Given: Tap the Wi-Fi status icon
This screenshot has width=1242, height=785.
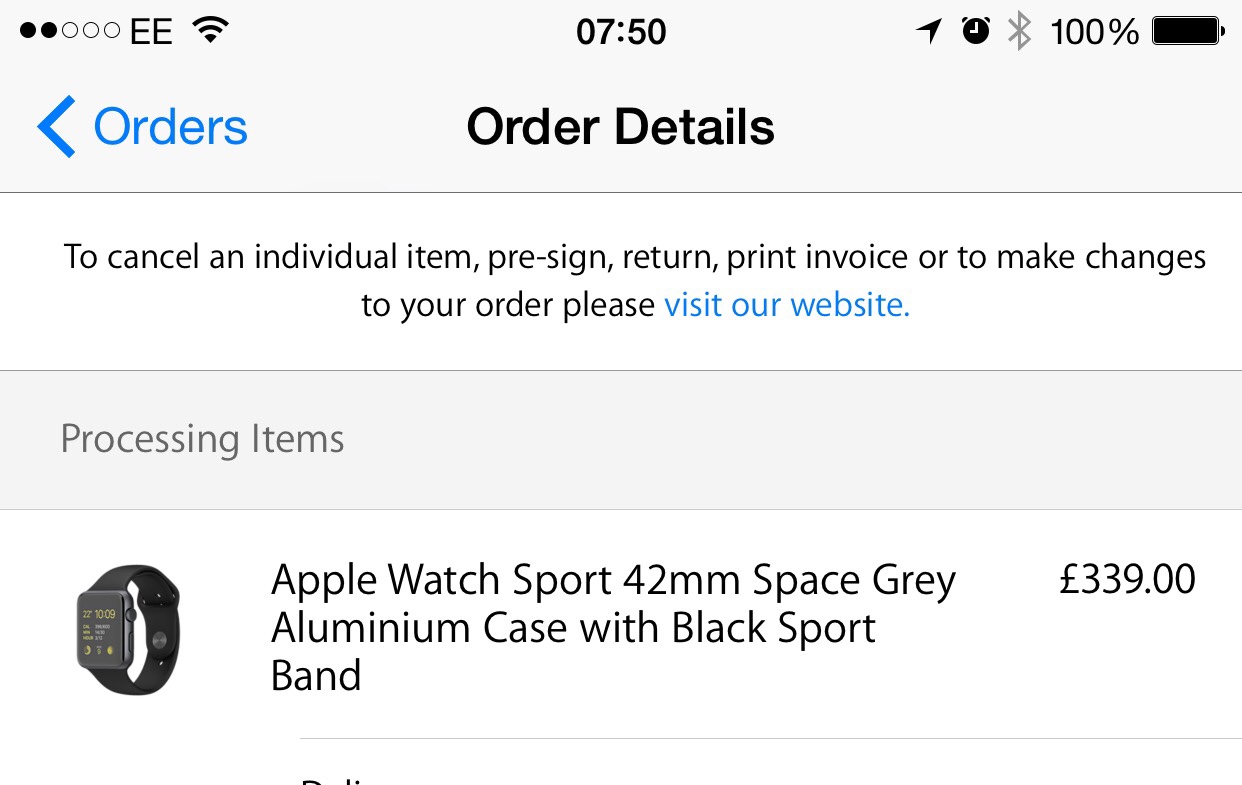Looking at the screenshot, I should pos(210,31).
